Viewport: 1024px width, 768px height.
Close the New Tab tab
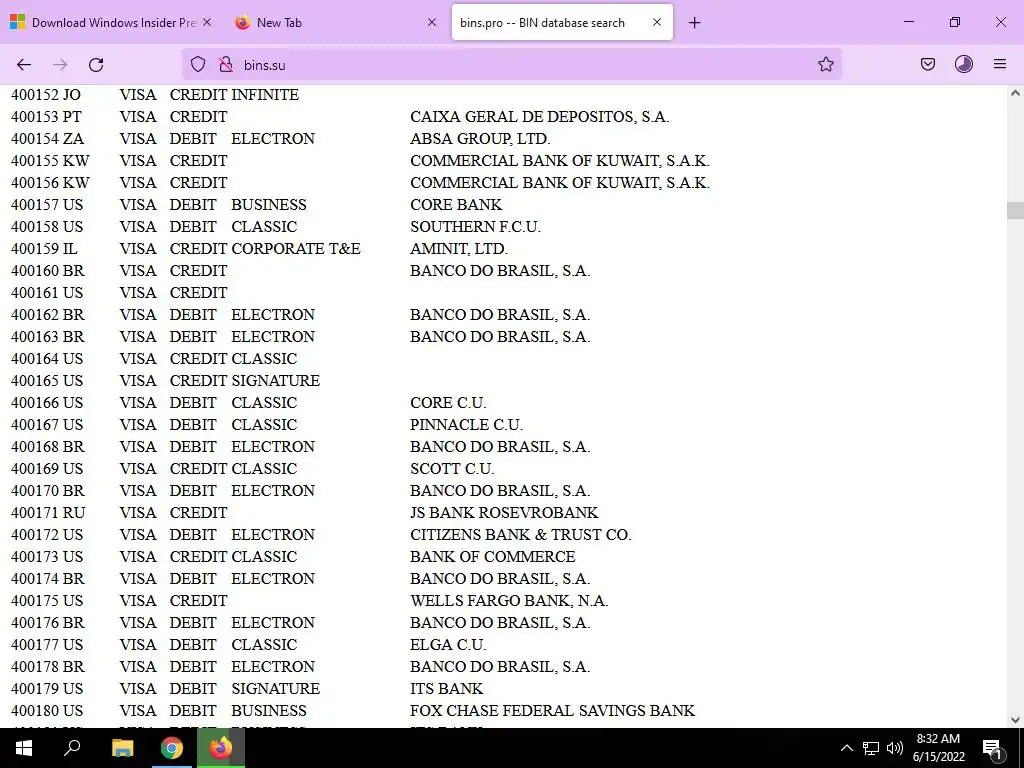(x=432, y=22)
